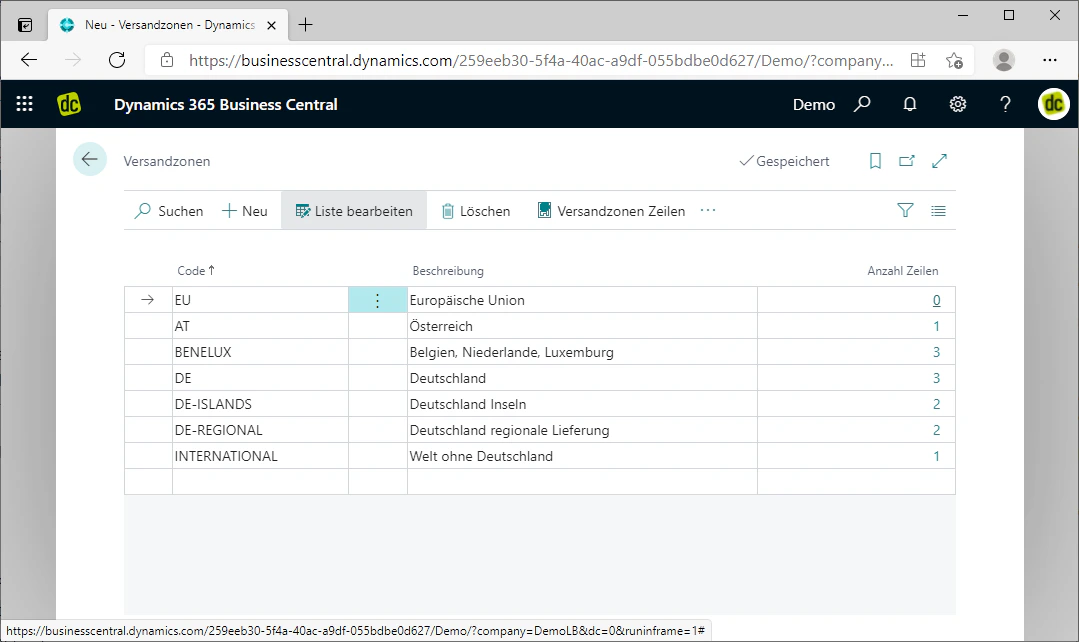
Task: Open the browser profile icon
Action: coord(1004,60)
